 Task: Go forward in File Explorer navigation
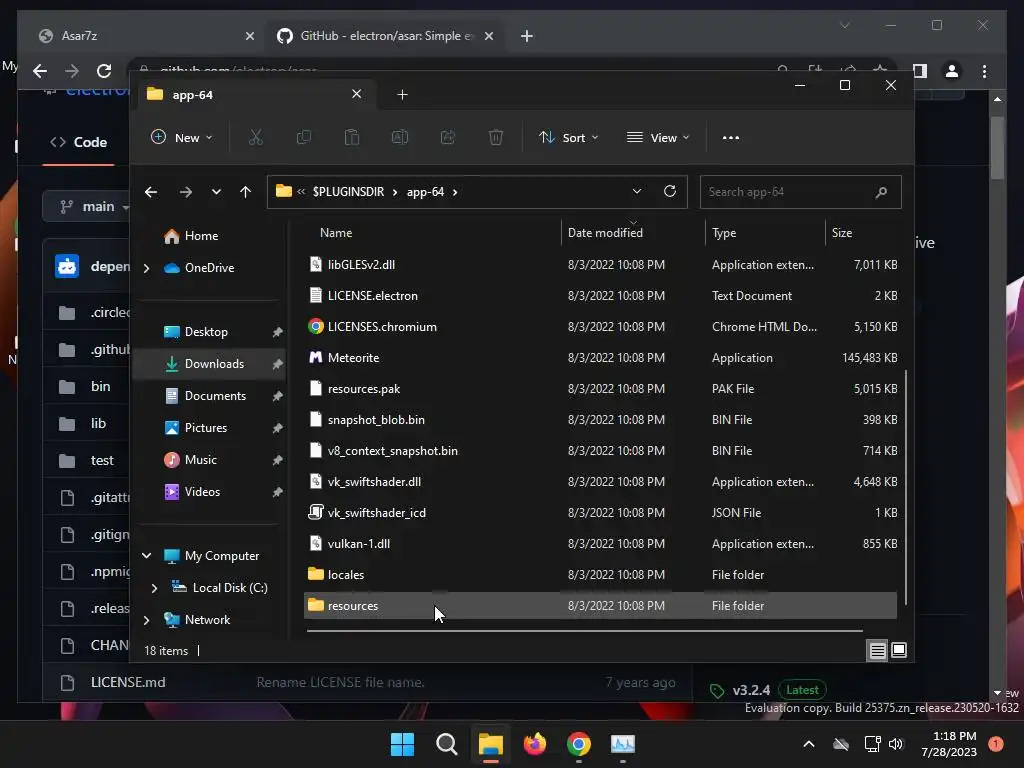click(x=185, y=192)
